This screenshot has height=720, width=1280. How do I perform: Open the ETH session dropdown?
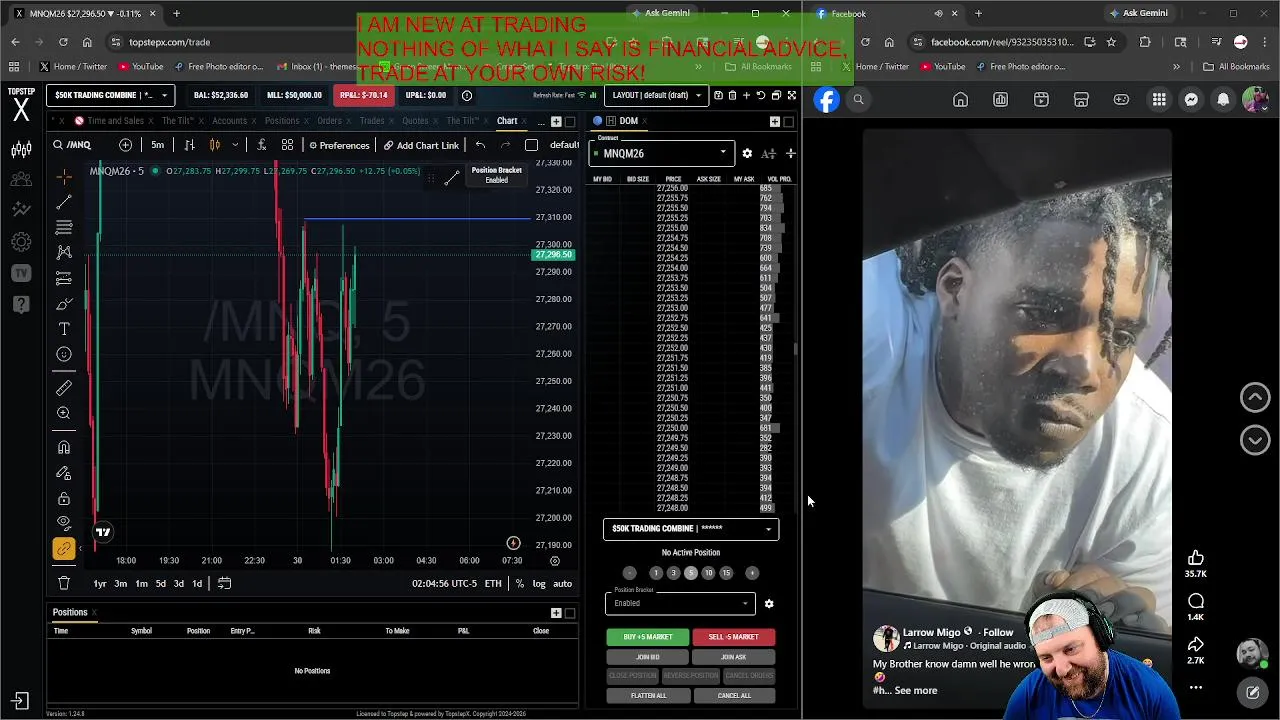pos(493,583)
